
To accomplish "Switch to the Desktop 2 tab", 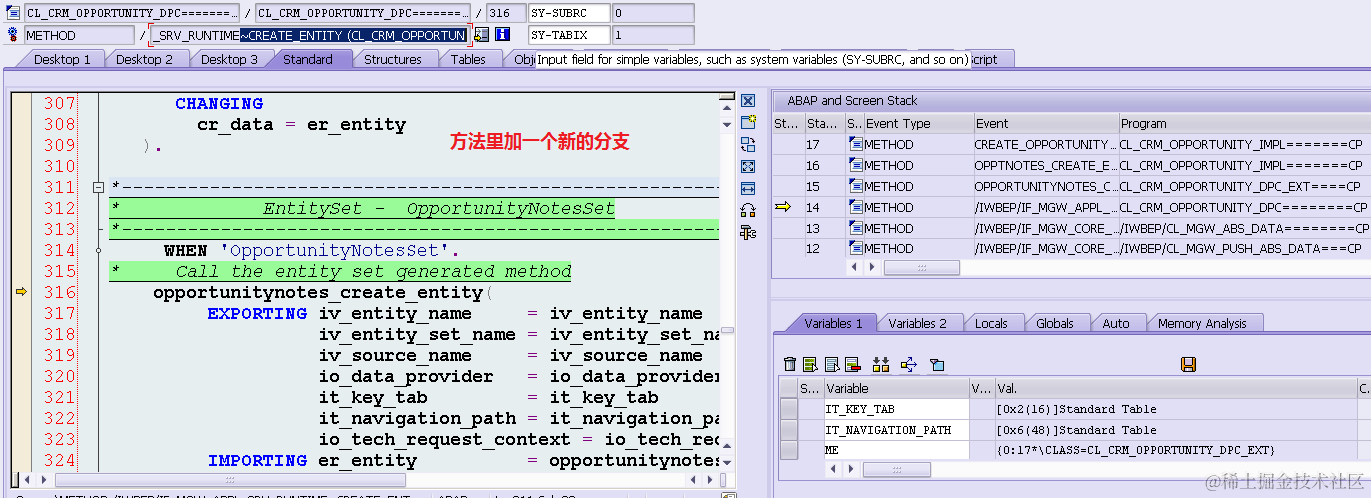I will click(144, 59).
